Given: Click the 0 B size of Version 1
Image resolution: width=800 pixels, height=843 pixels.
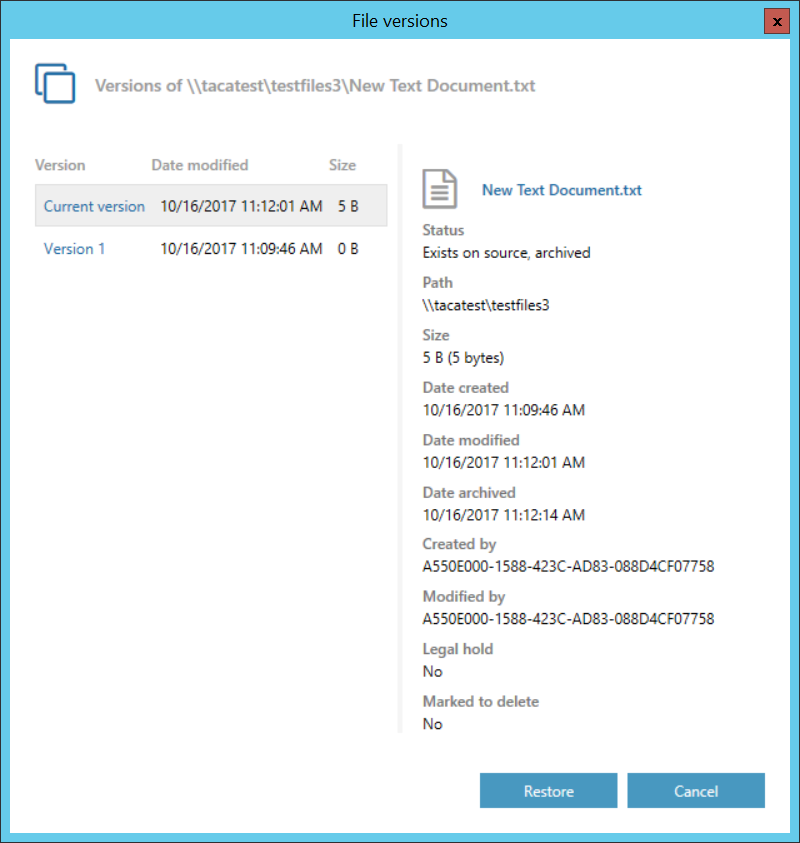Looking at the screenshot, I should pyautogui.click(x=347, y=249).
